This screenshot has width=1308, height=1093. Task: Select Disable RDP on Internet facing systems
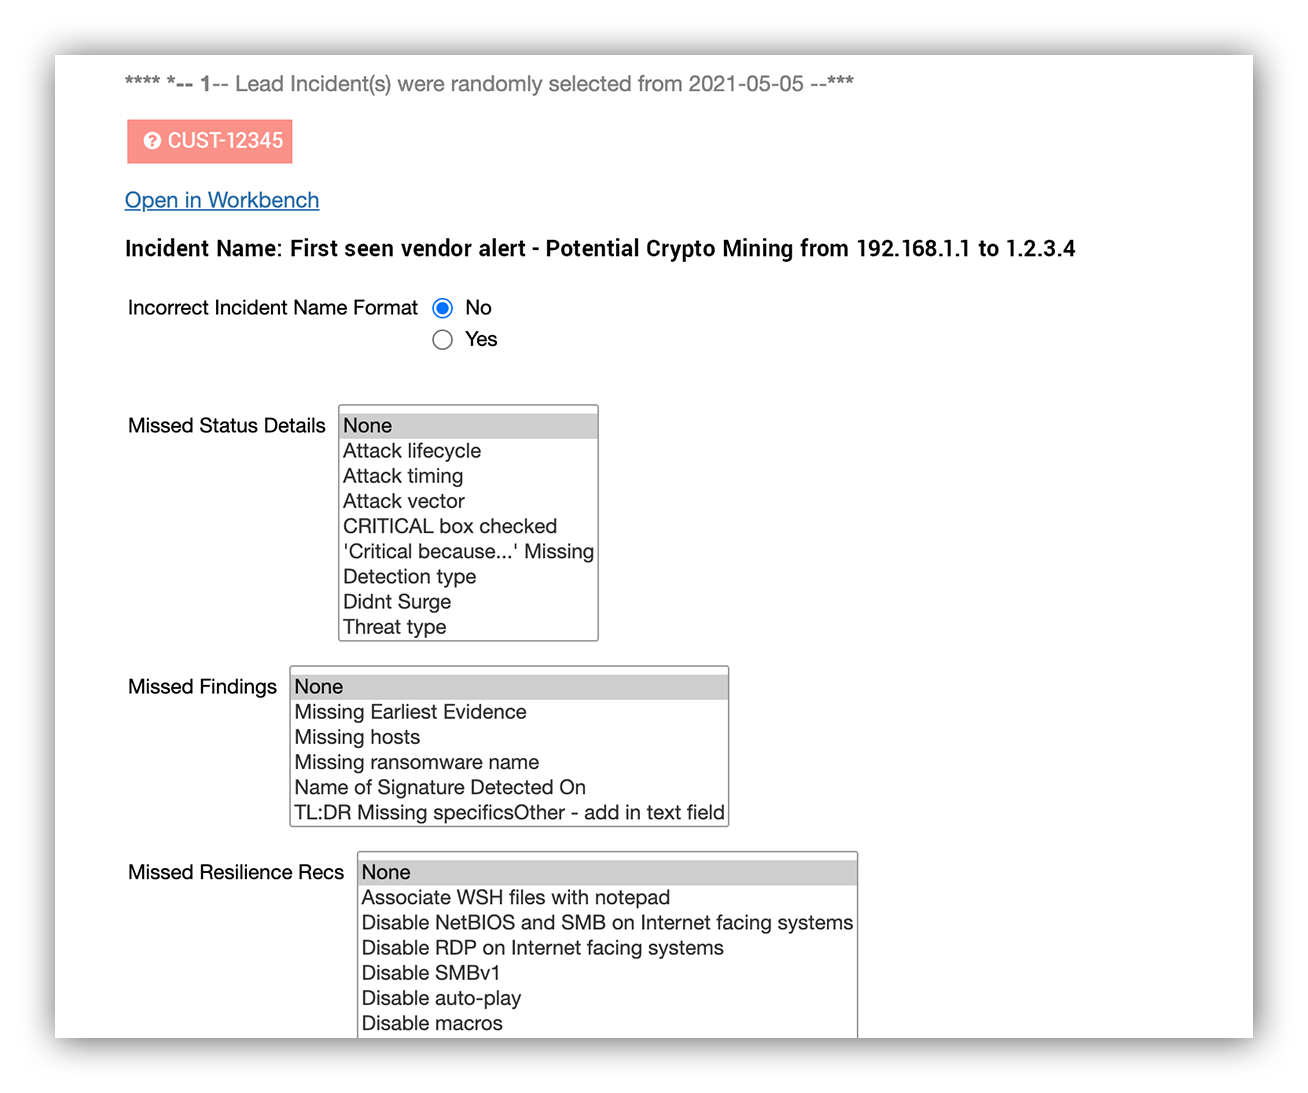coord(608,948)
